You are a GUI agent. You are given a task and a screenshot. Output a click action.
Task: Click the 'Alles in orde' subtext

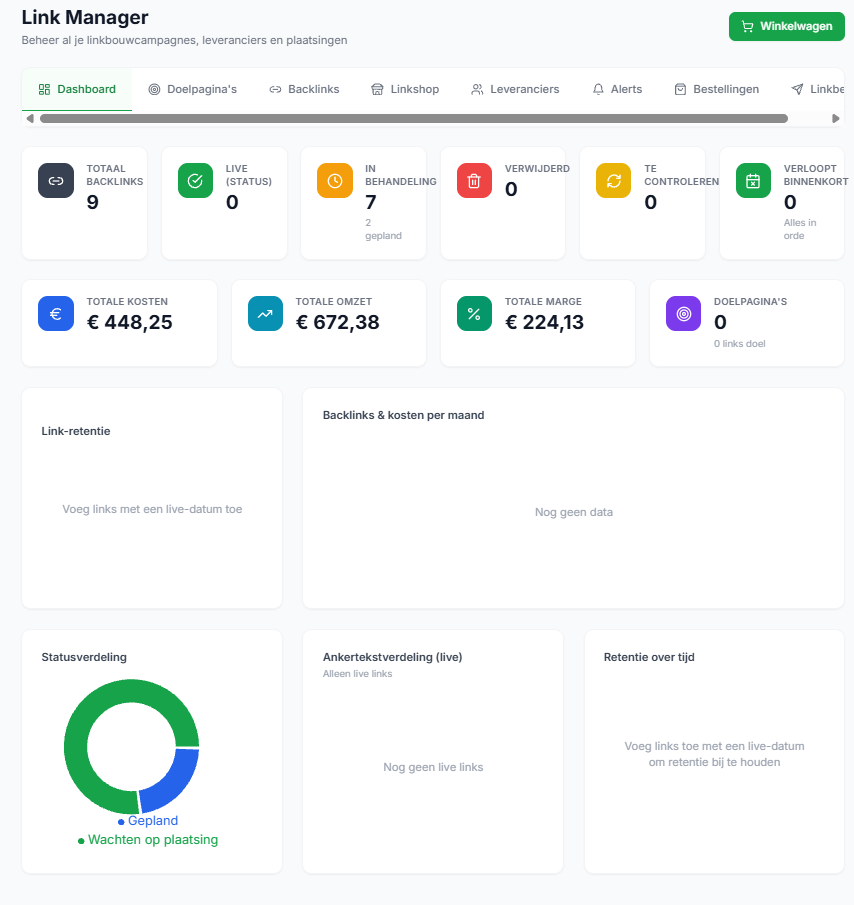tap(800, 229)
